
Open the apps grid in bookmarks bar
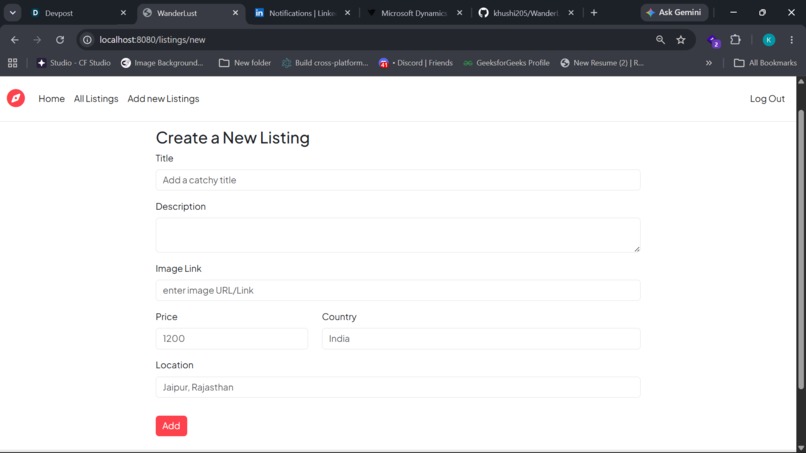coord(12,63)
